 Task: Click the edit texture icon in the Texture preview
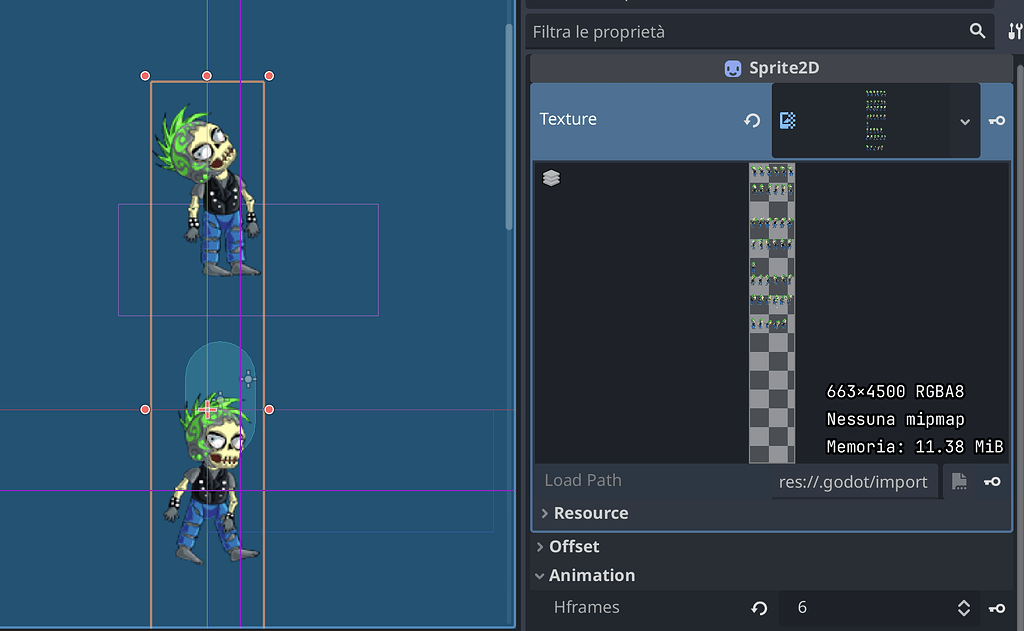click(787, 119)
